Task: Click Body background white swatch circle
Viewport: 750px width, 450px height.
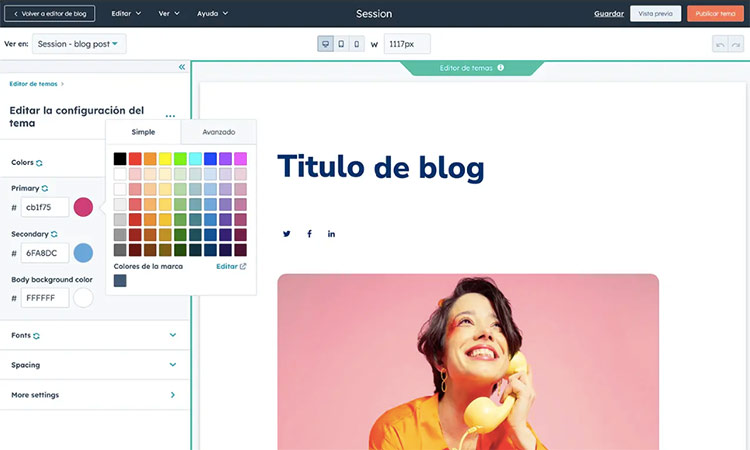Action: tap(83, 297)
